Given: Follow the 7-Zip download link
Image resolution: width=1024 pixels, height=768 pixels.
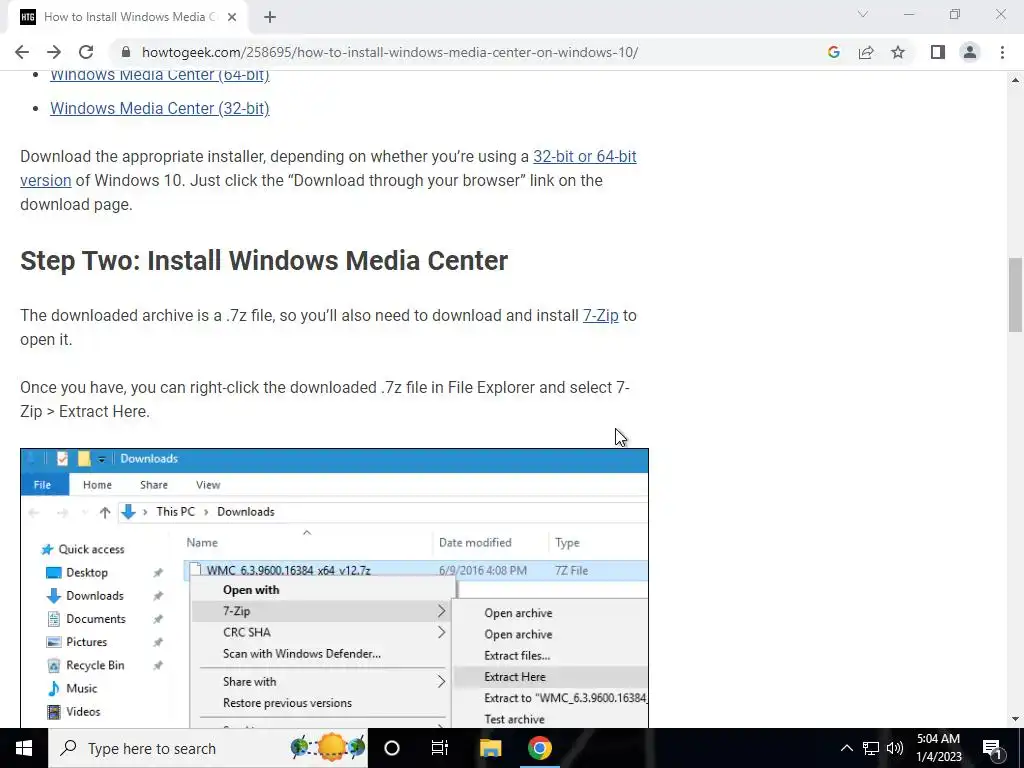Looking at the screenshot, I should pos(600,315).
